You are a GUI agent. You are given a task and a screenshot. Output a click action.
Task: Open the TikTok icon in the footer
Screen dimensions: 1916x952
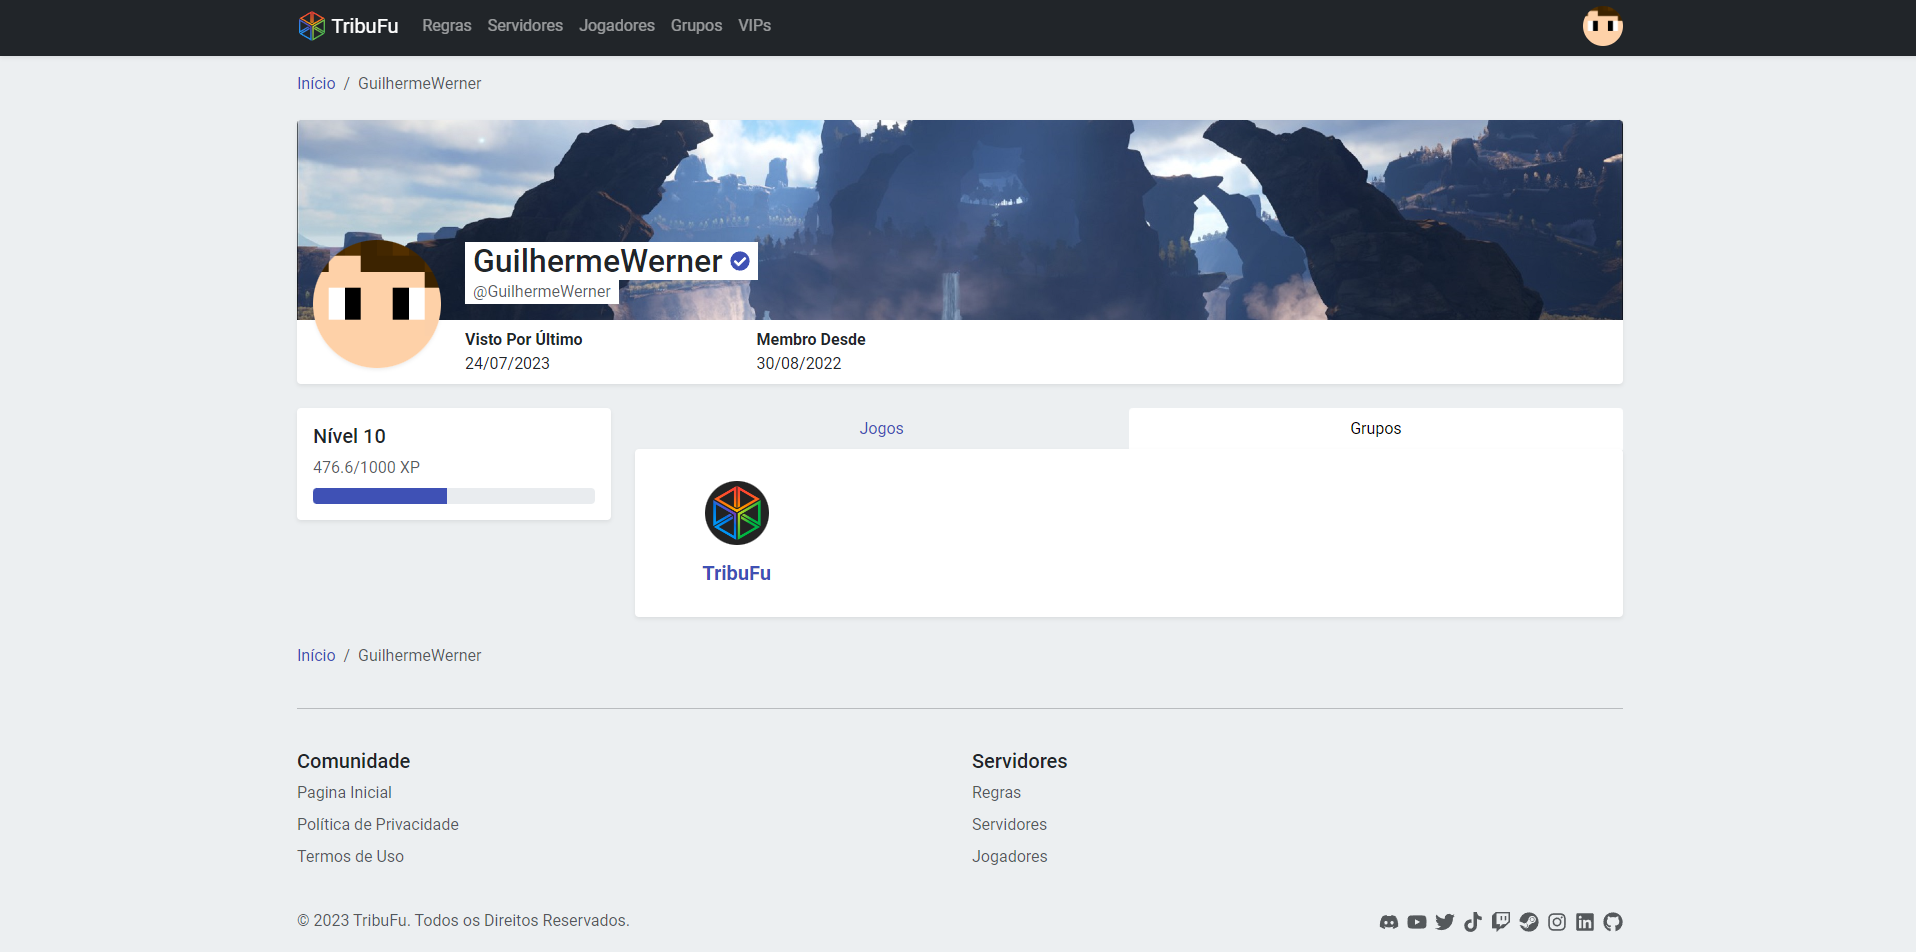click(x=1473, y=922)
